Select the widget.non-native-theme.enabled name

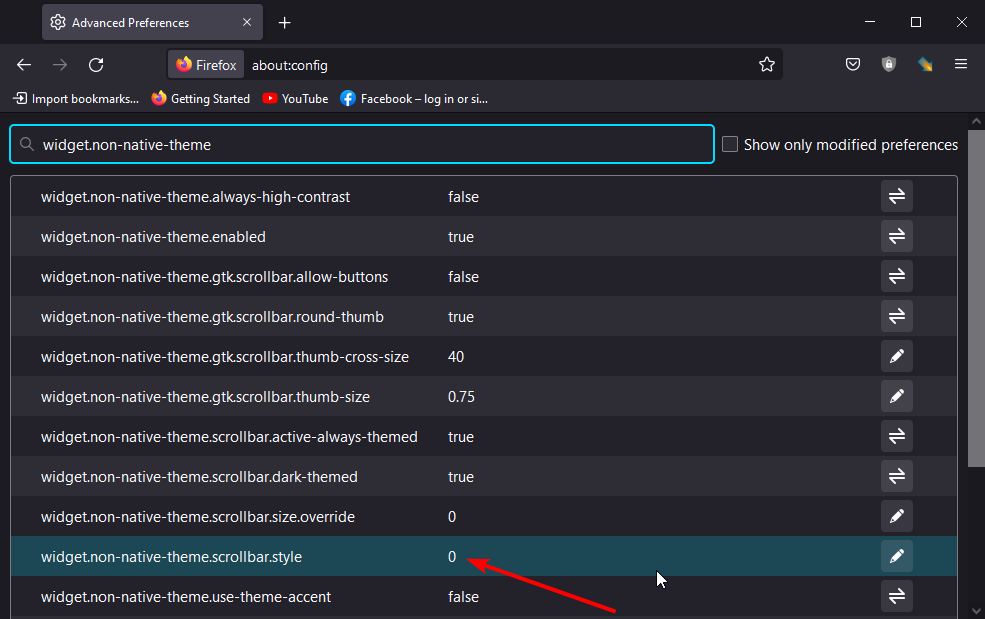click(153, 237)
